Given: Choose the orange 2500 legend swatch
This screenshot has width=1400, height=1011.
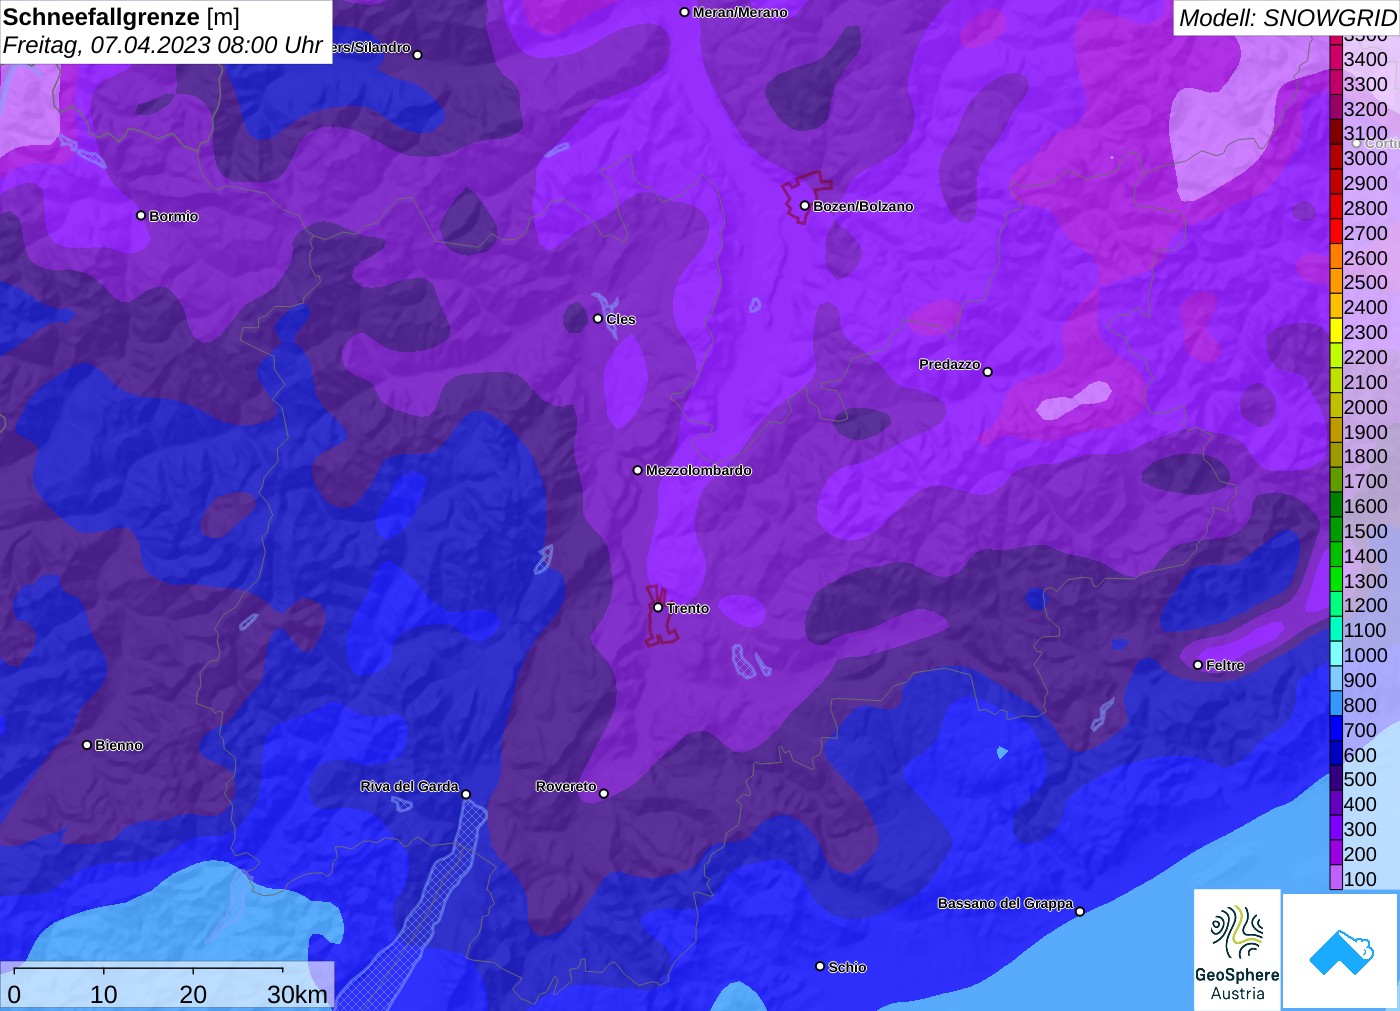Looking at the screenshot, I should (x=1336, y=282).
